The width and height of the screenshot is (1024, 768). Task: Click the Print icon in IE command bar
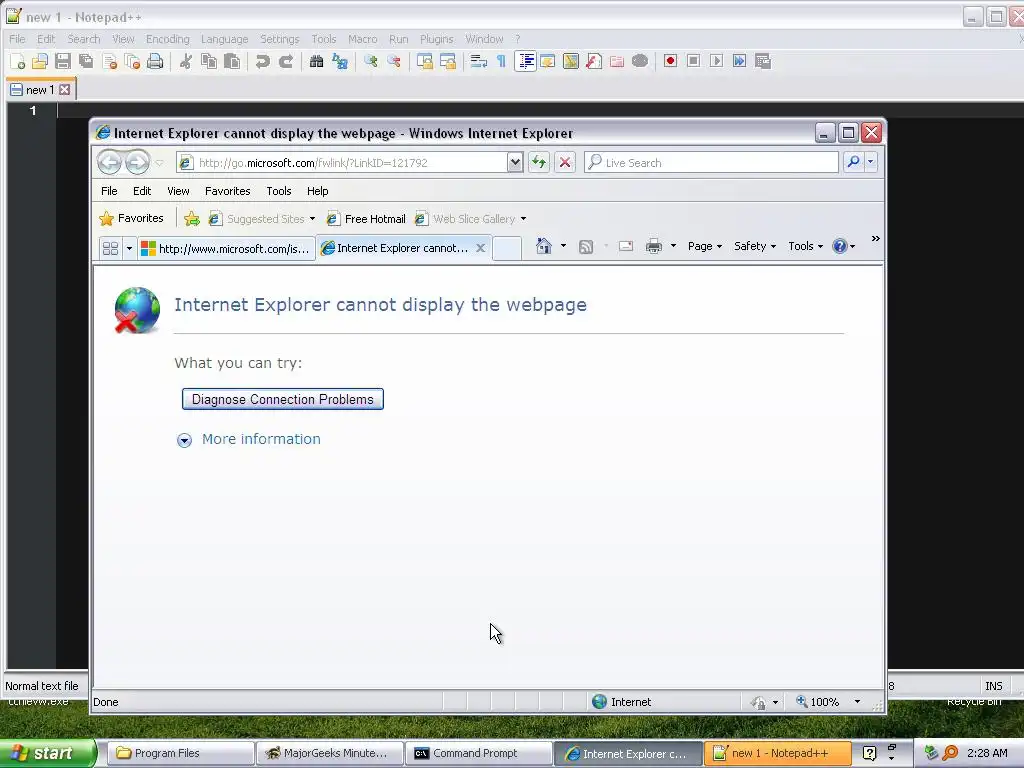654,246
